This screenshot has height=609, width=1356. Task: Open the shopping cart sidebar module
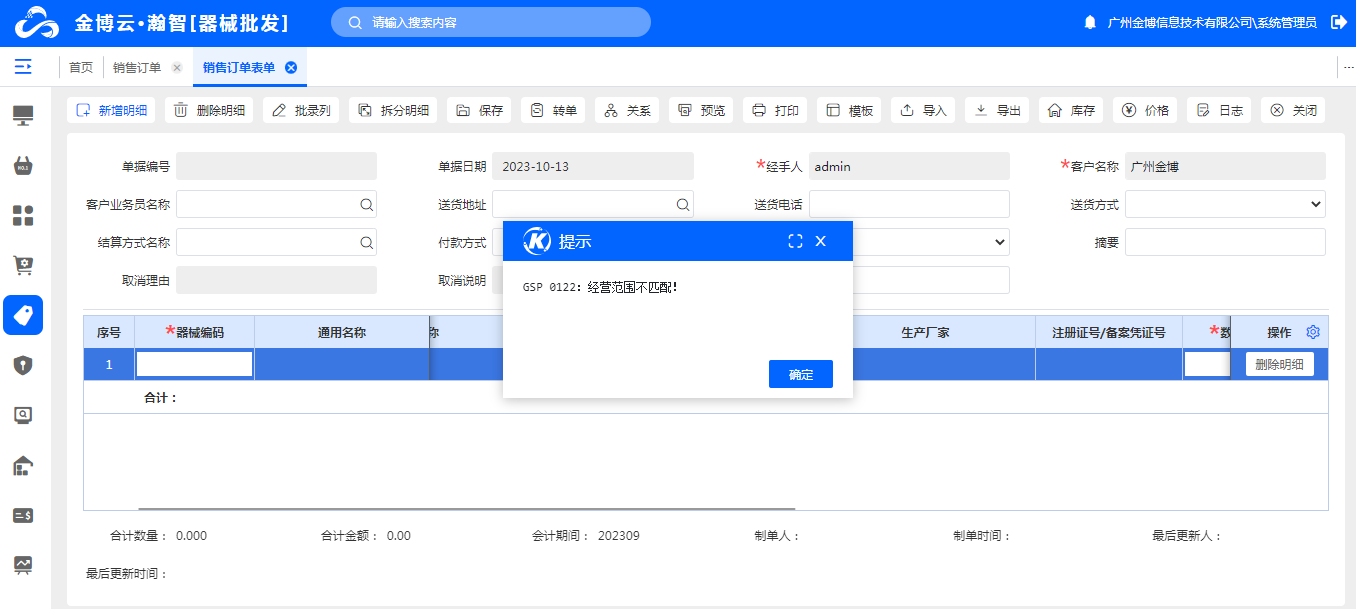(x=23, y=265)
